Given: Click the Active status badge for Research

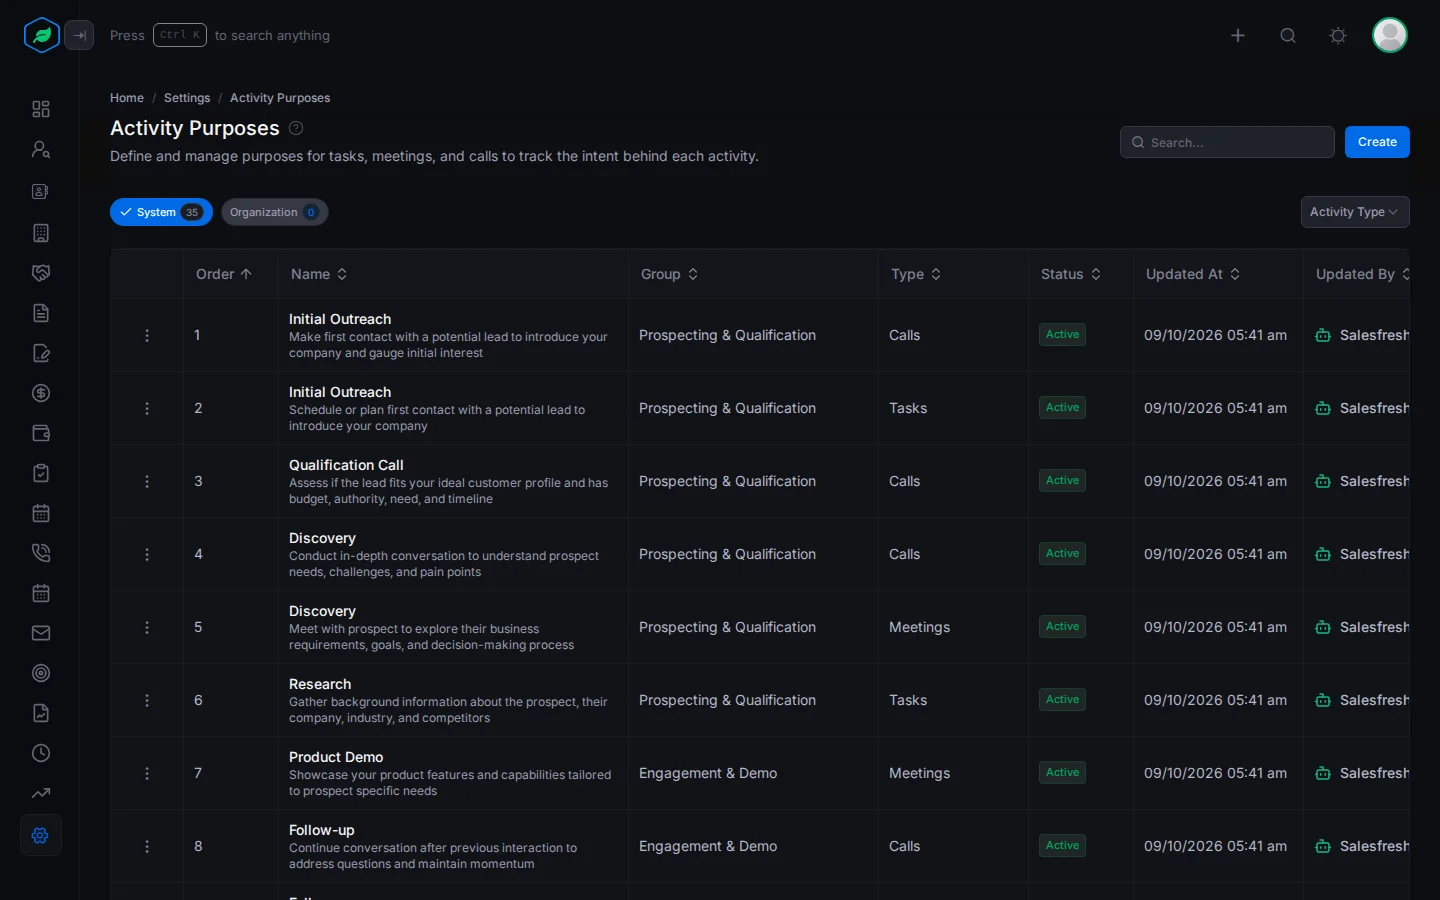Looking at the screenshot, I should click(1062, 699).
